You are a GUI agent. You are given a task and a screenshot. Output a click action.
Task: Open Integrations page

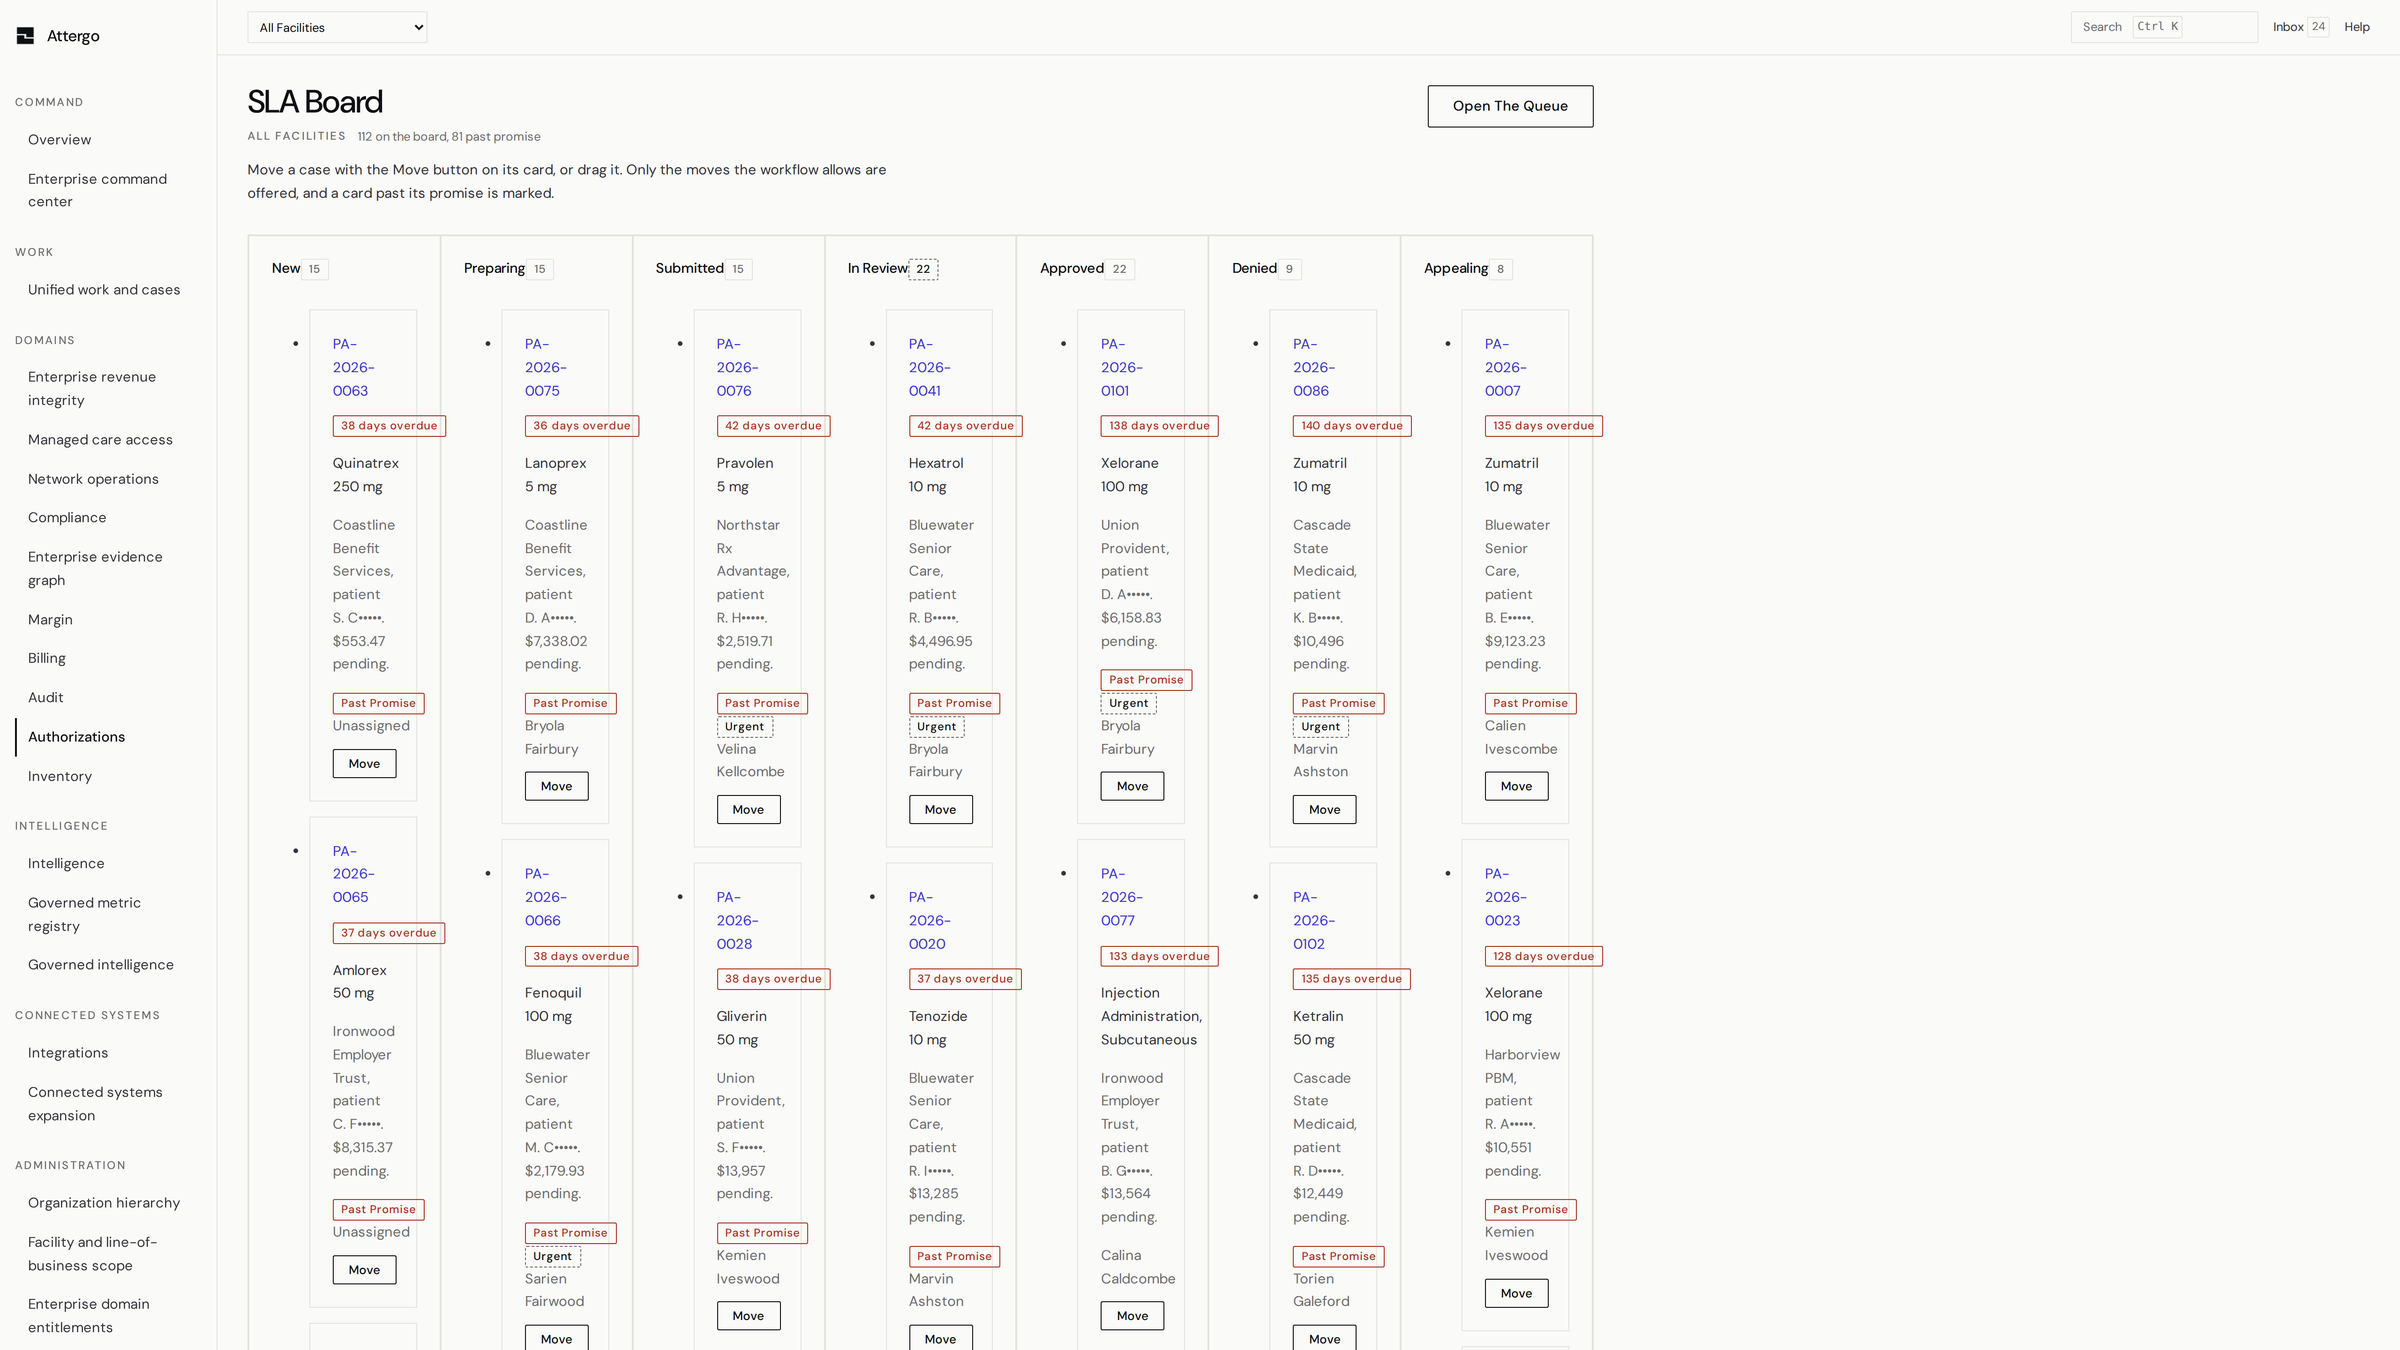(x=68, y=1053)
